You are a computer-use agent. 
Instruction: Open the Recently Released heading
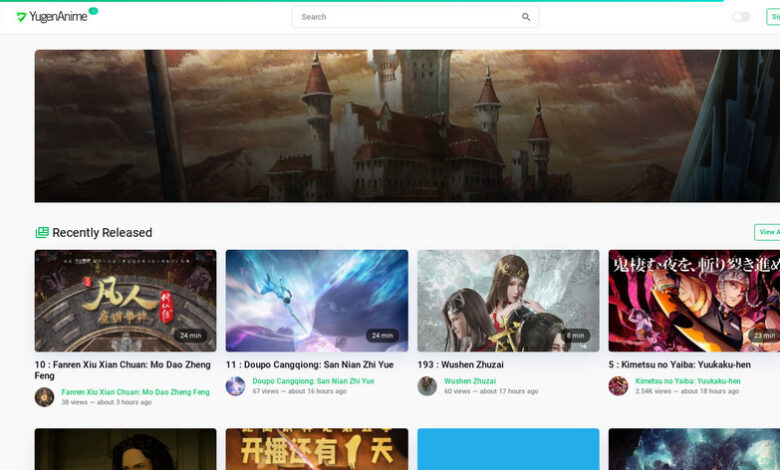(102, 232)
